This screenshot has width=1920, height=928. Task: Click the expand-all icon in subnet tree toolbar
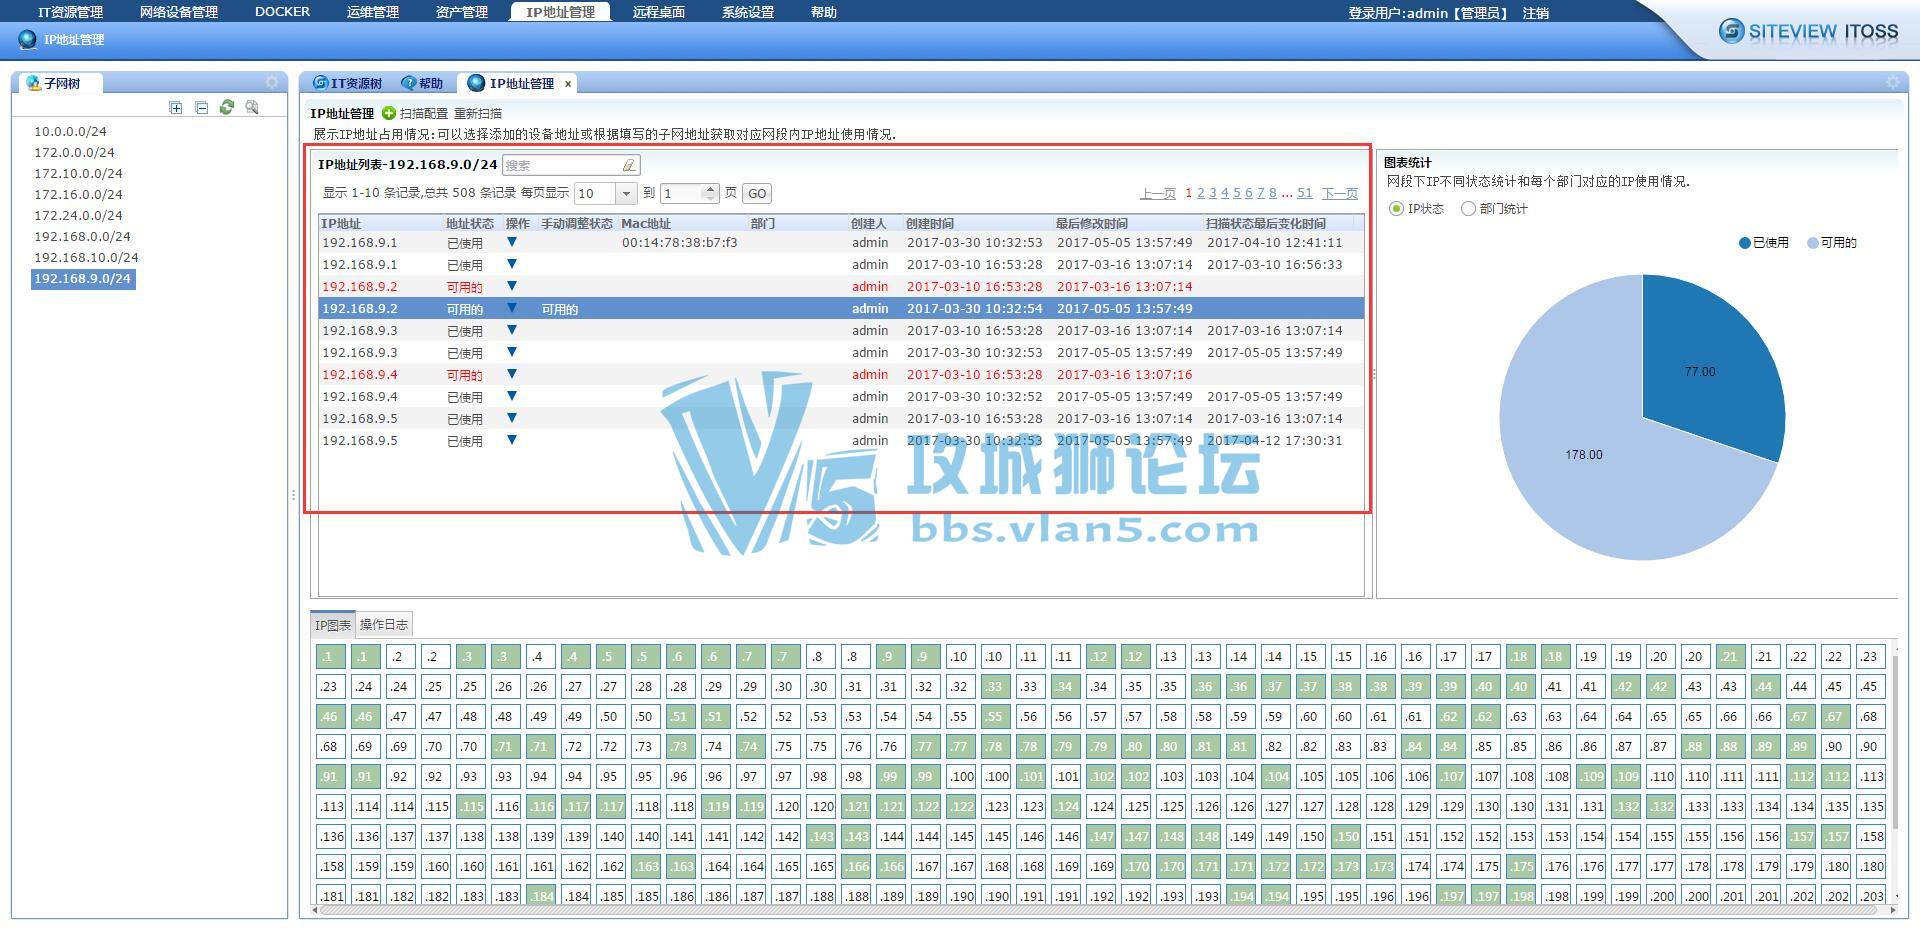point(176,107)
